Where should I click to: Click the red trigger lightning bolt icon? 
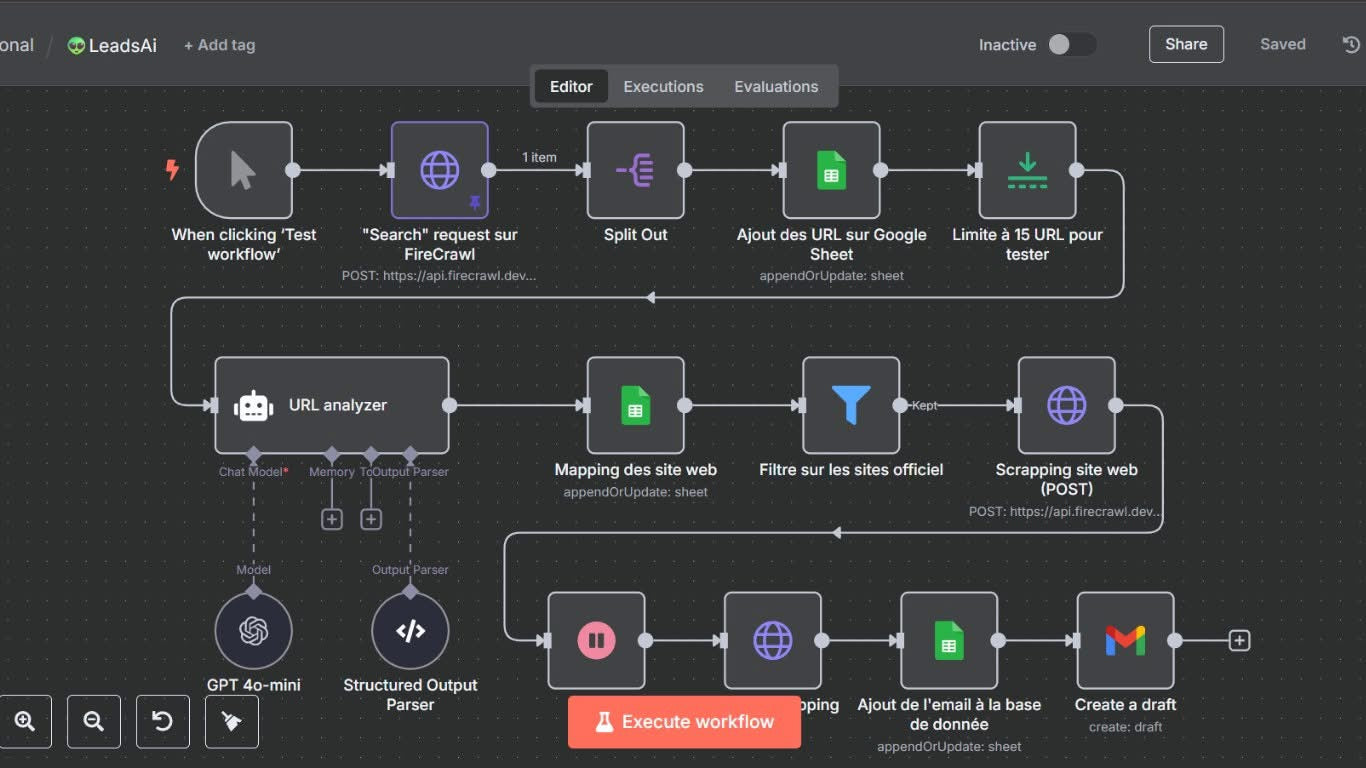172,170
